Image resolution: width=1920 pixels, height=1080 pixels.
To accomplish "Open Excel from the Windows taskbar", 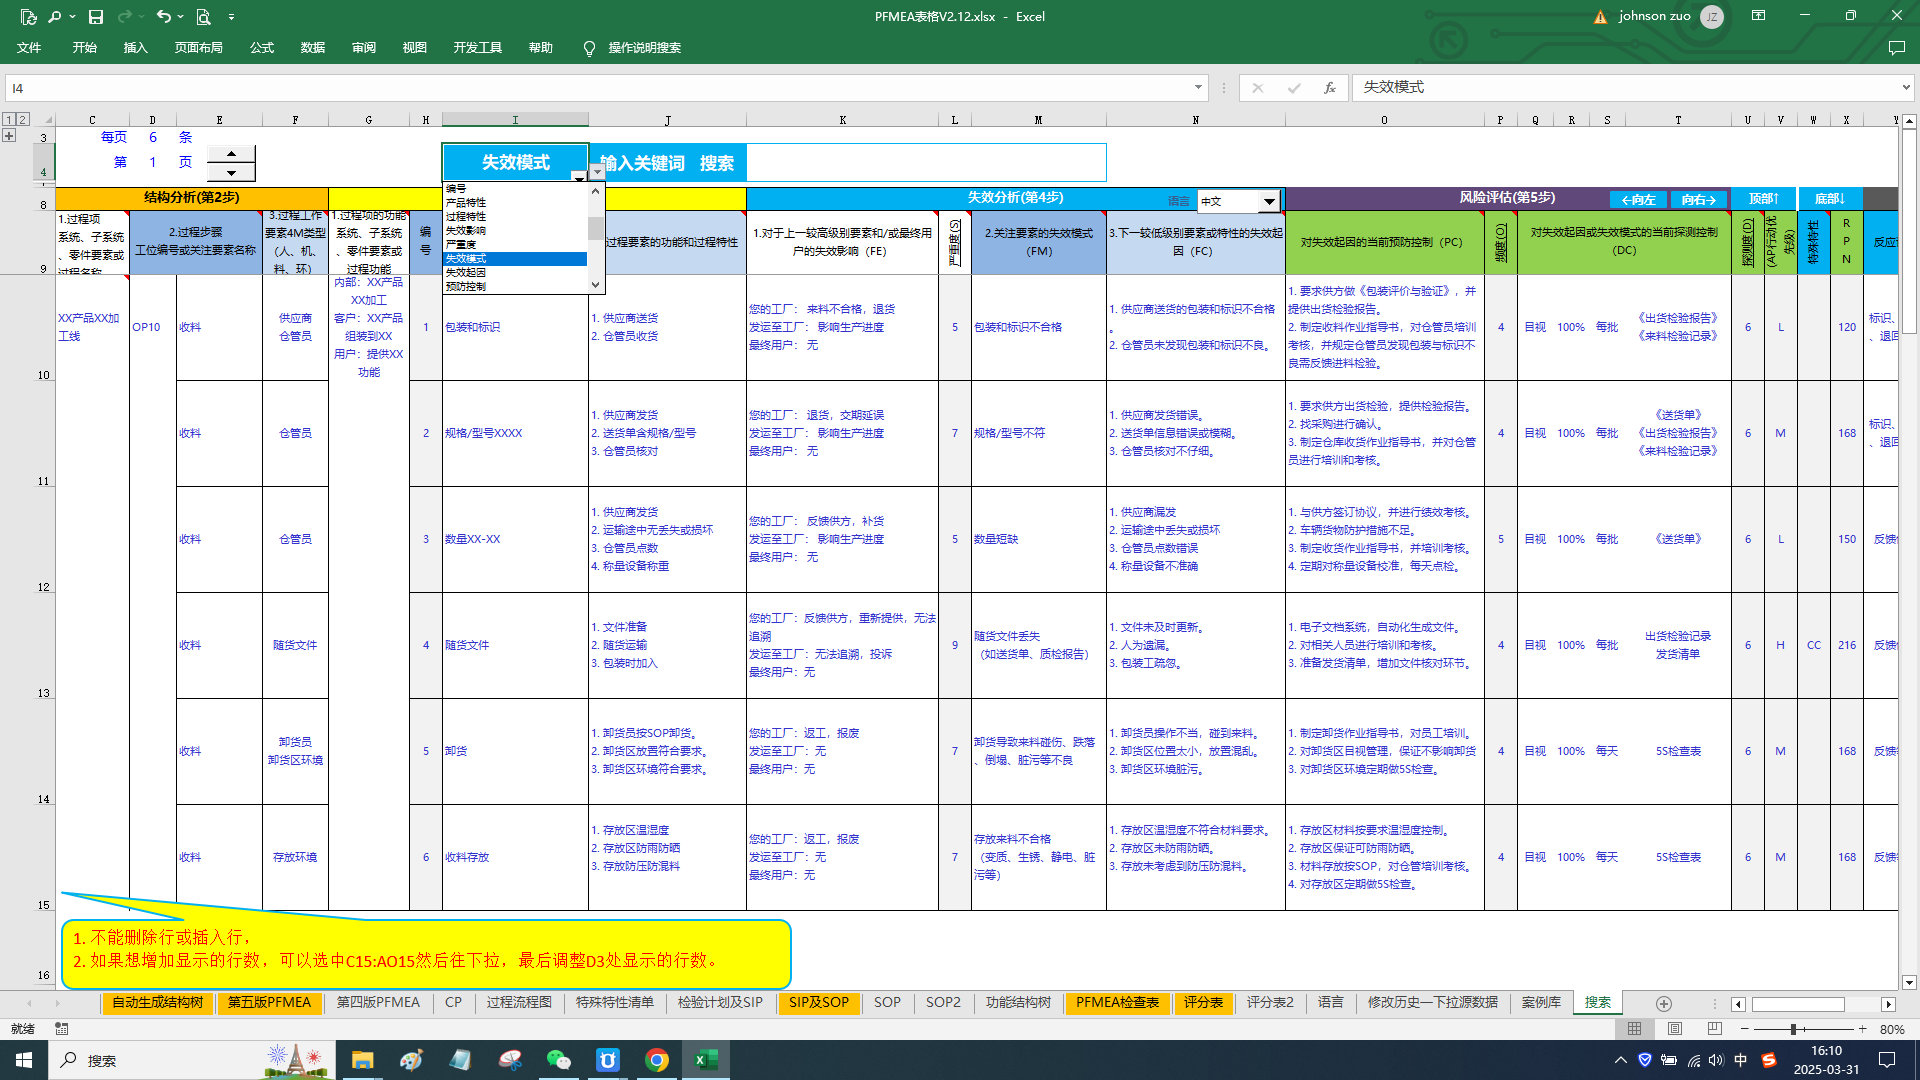I will (706, 1060).
